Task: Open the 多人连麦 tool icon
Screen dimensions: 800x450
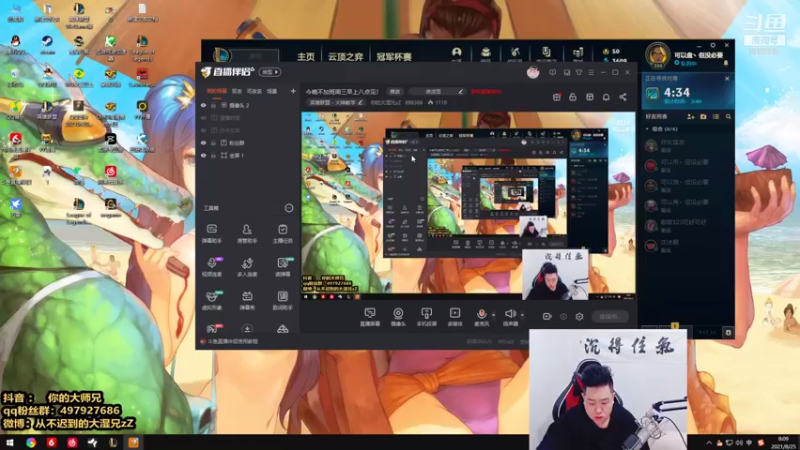Action: coord(247,266)
